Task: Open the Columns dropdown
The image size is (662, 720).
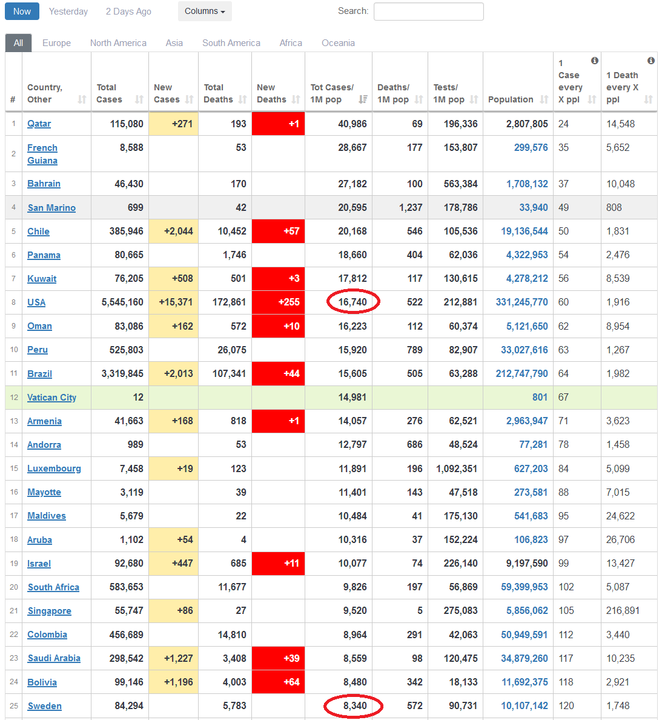Action: coord(205,11)
